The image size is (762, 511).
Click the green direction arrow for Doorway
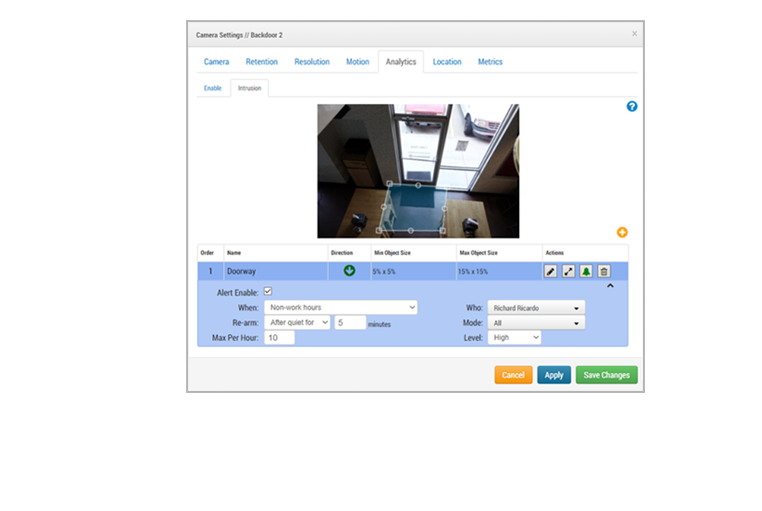click(349, 270)
